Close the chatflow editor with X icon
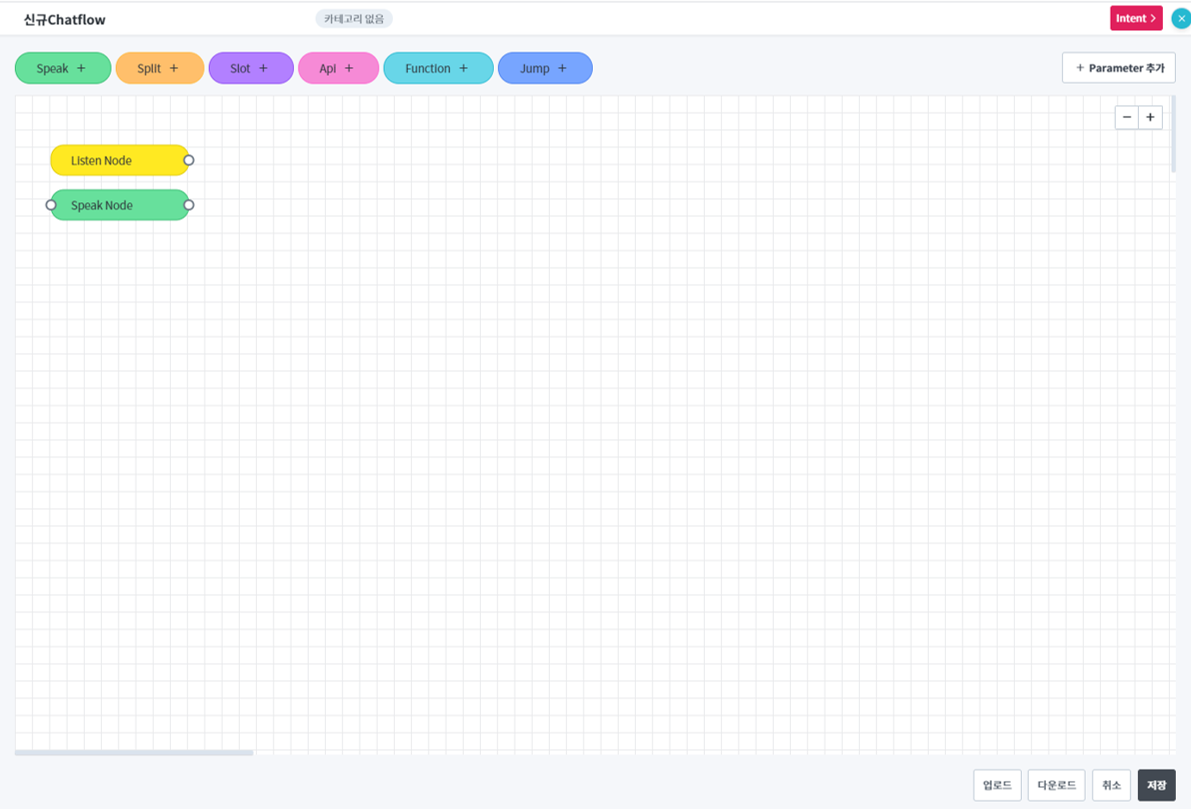Image resolution: width=1191 pixels, height=811 pixels. click(1181, 18)
